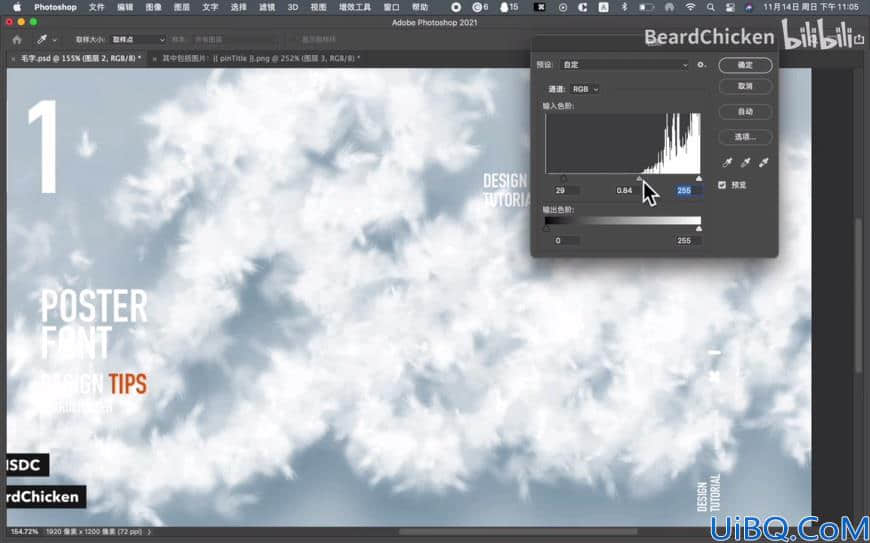Viewport: 870px width, 543px height.
Task: Open the 增效工具 (Plugins) menu
Action: pos(355,7)
